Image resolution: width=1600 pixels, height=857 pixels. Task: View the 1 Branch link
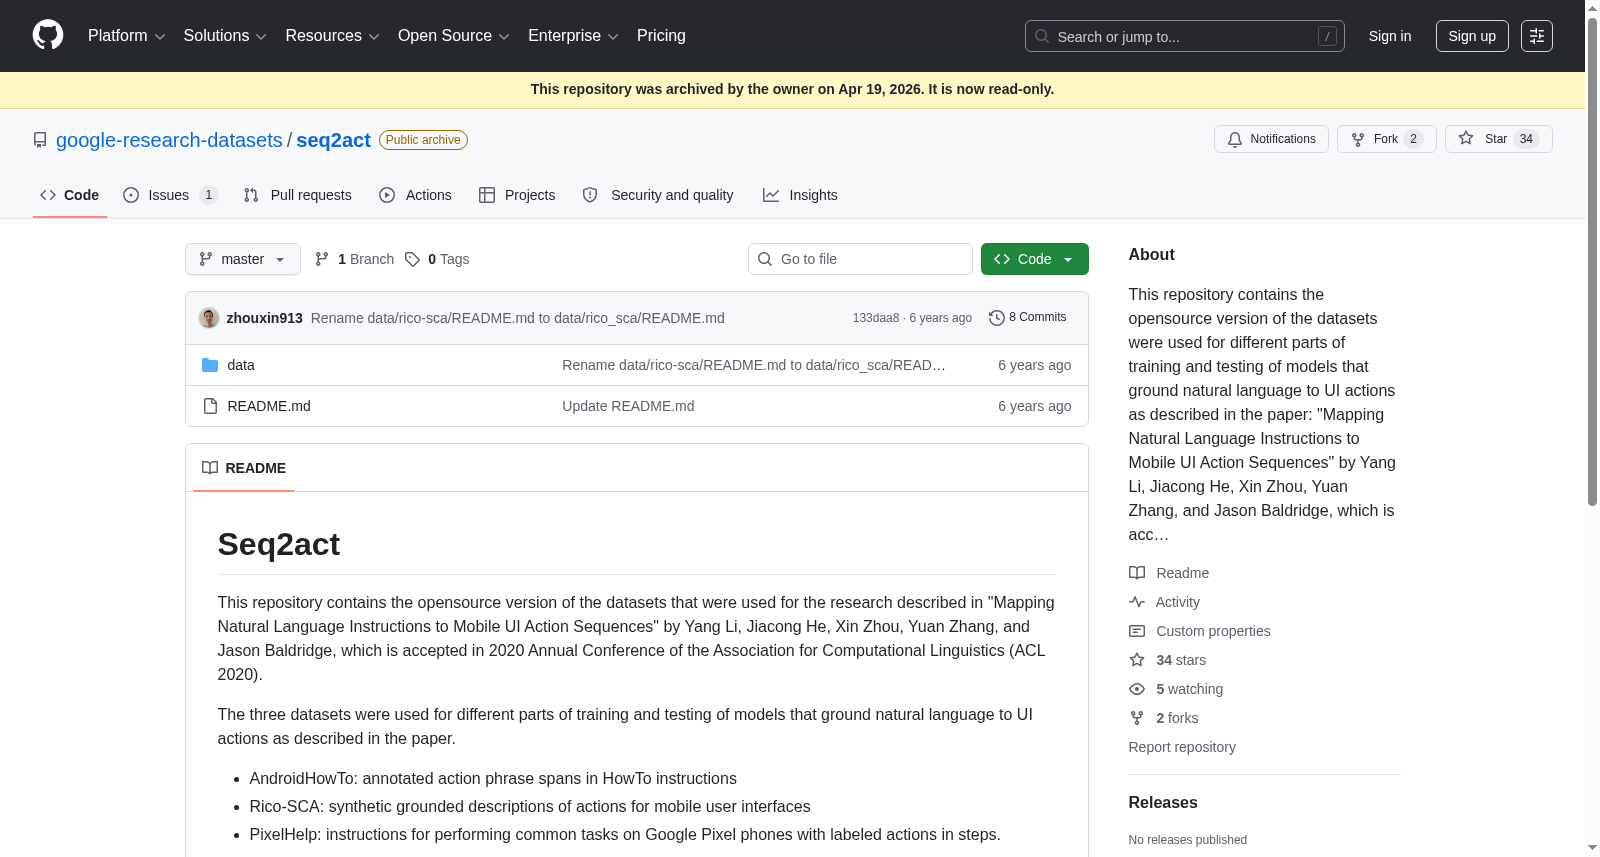click(354, 259)
